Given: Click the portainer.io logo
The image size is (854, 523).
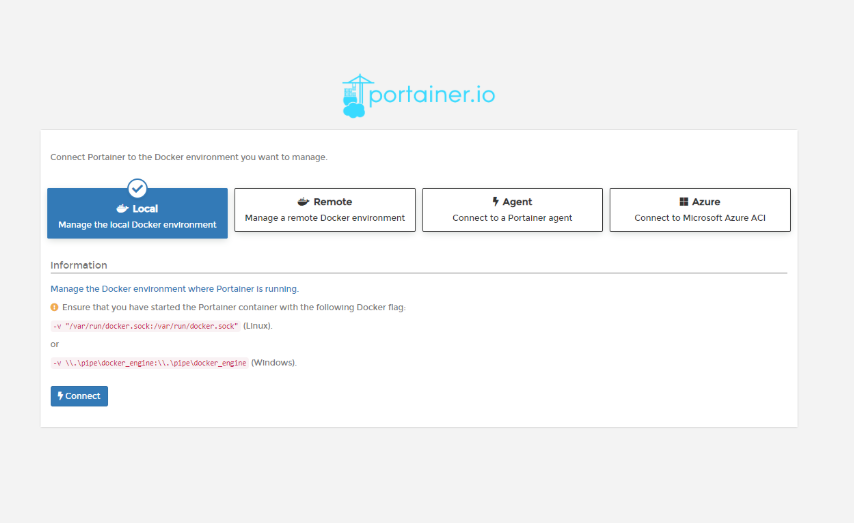Looking at the screenshot, I should click(x=418, y=96).
